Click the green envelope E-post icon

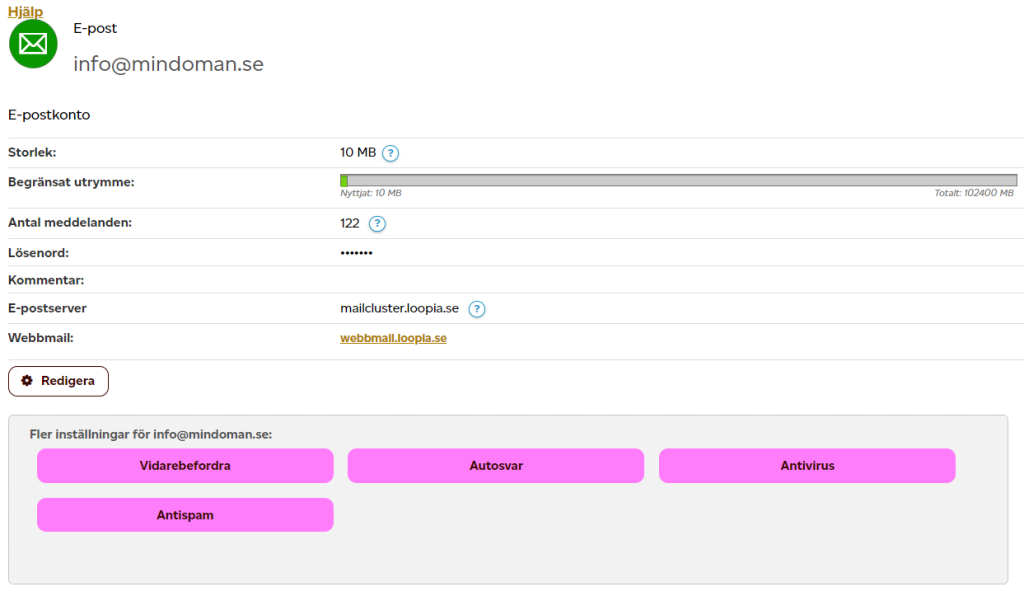pyautogui.click(x=33, y=44)
